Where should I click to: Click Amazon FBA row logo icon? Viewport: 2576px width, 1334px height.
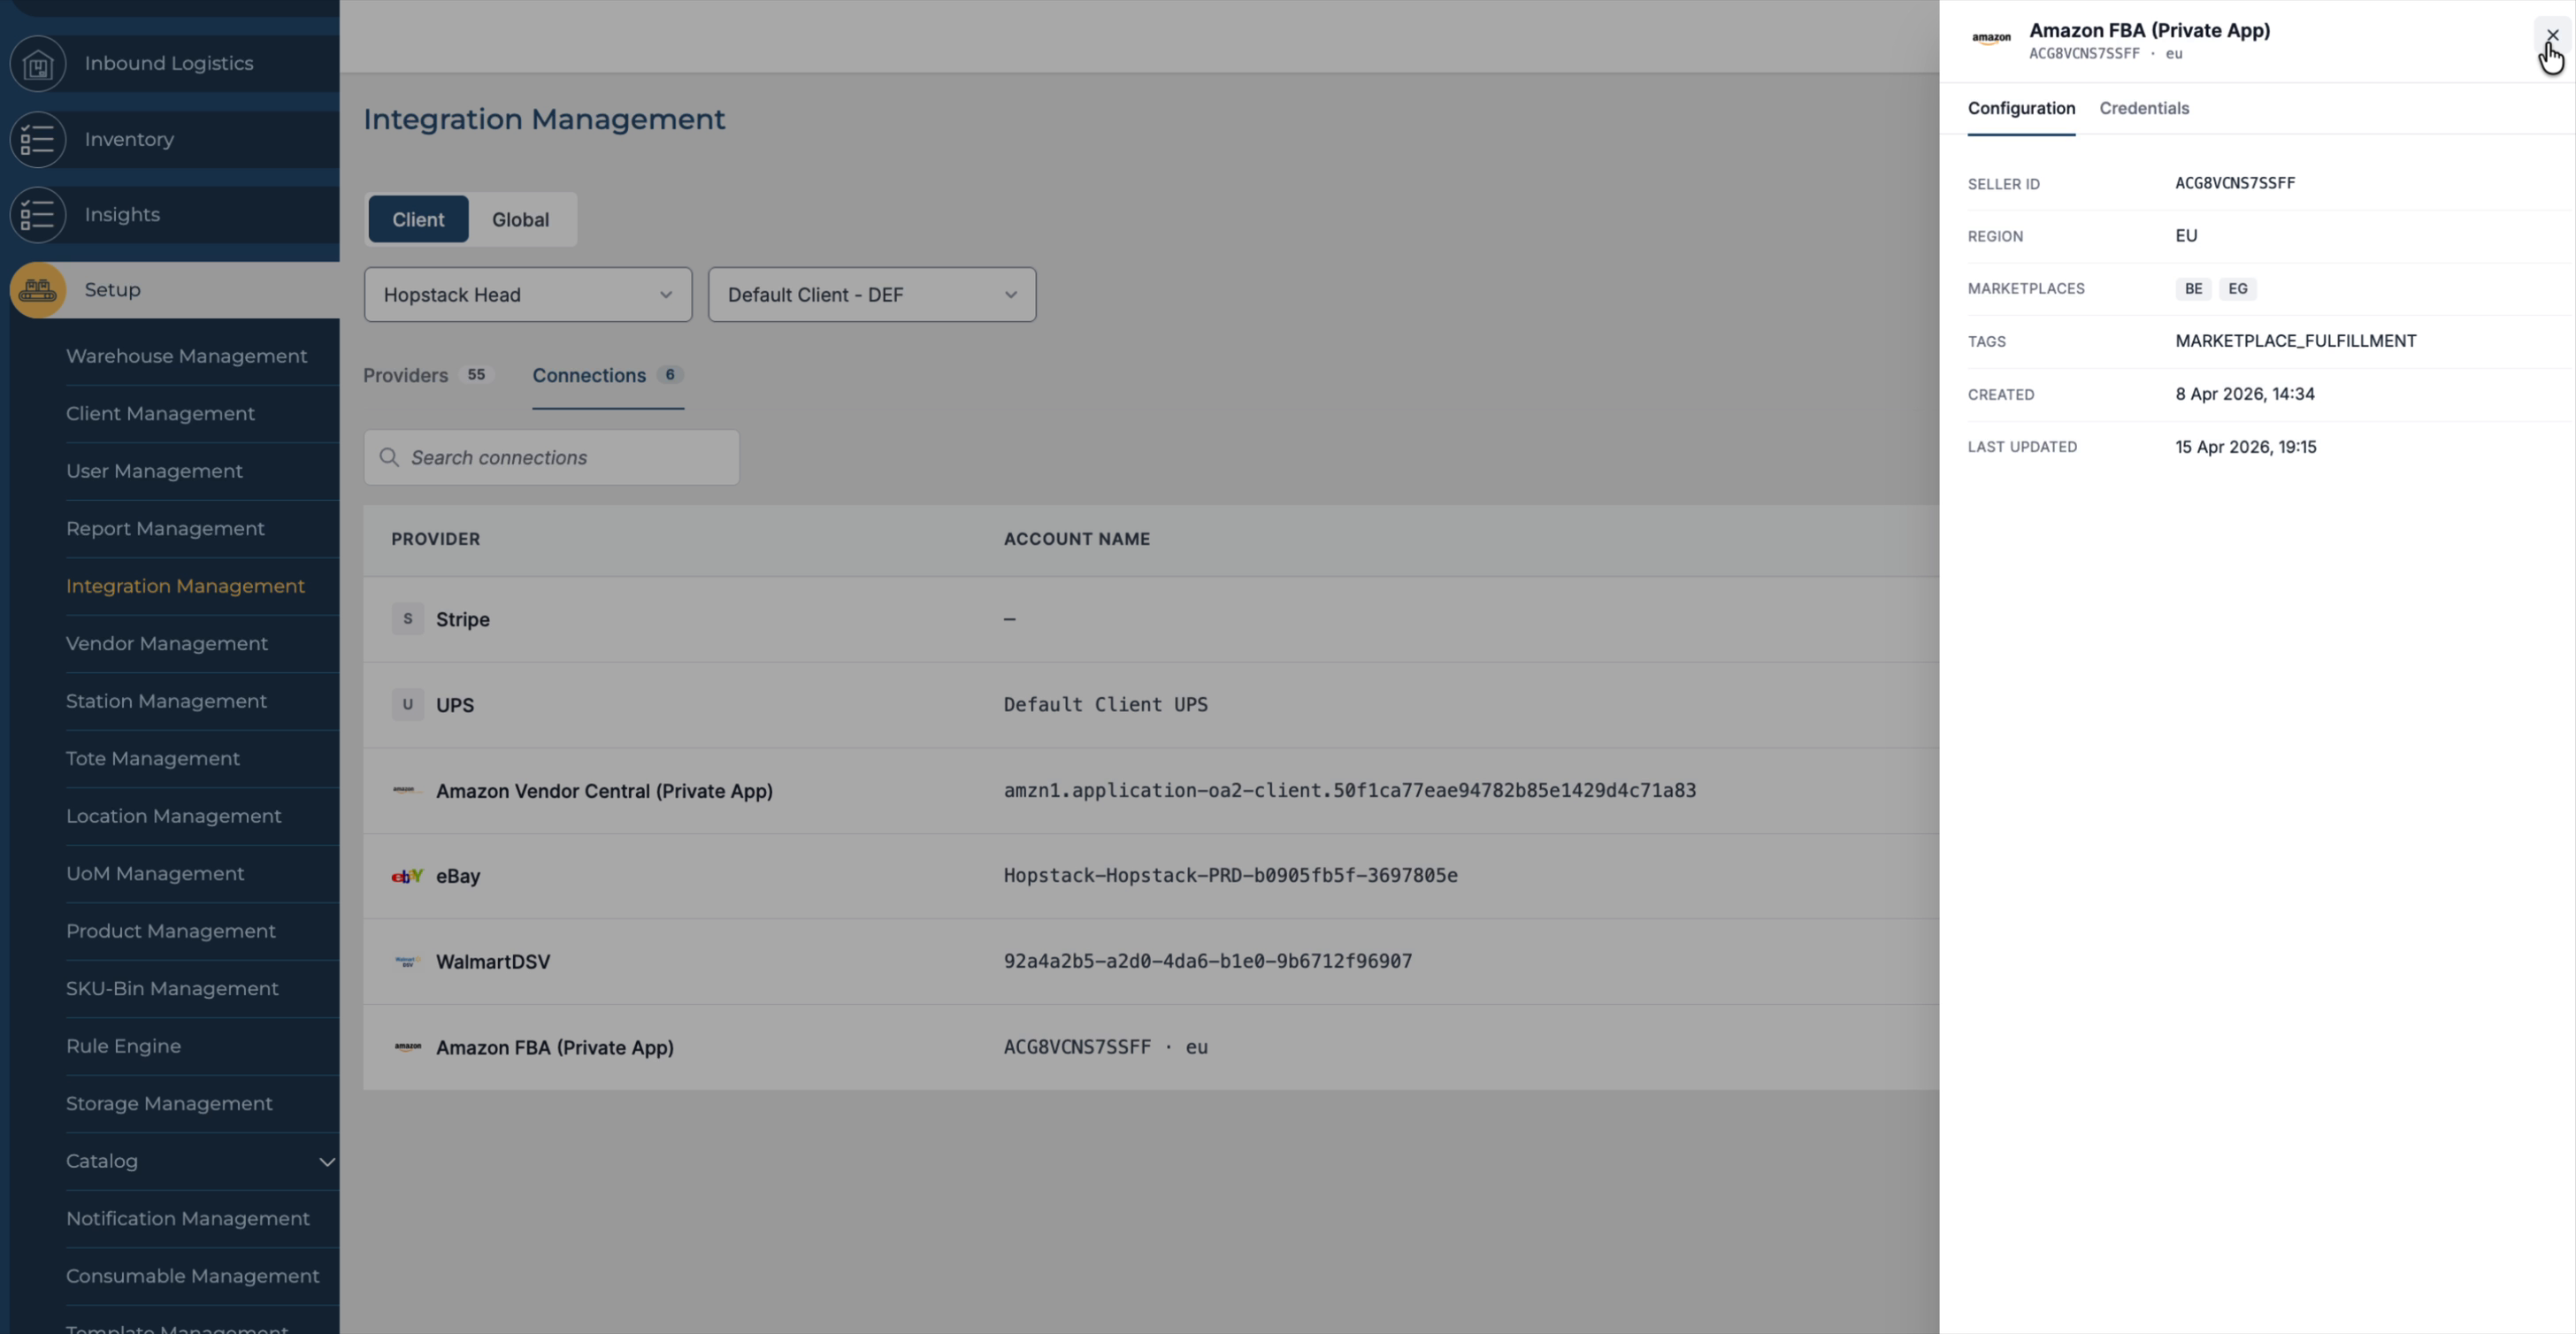407,1047
